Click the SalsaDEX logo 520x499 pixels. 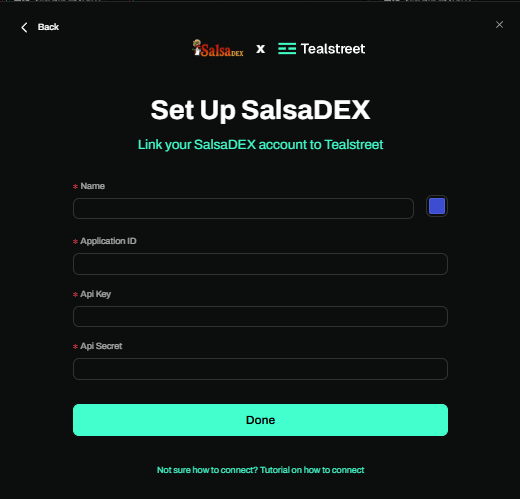[x=218, y=48]
